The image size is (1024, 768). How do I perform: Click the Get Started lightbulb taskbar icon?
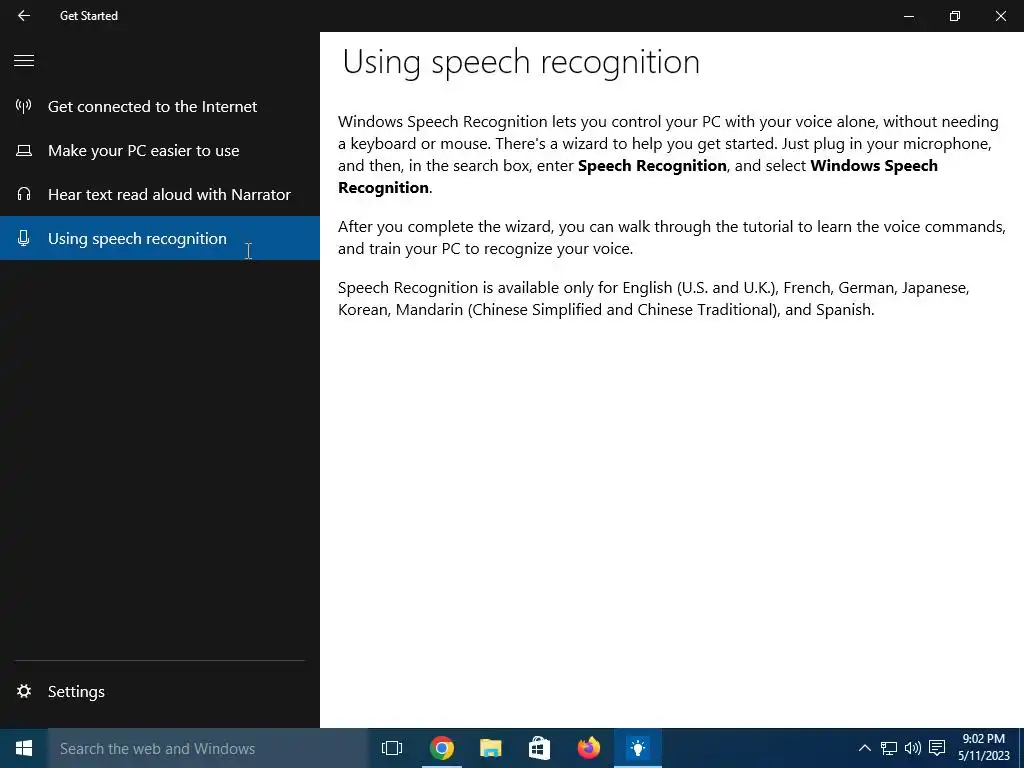pos(638,748)
